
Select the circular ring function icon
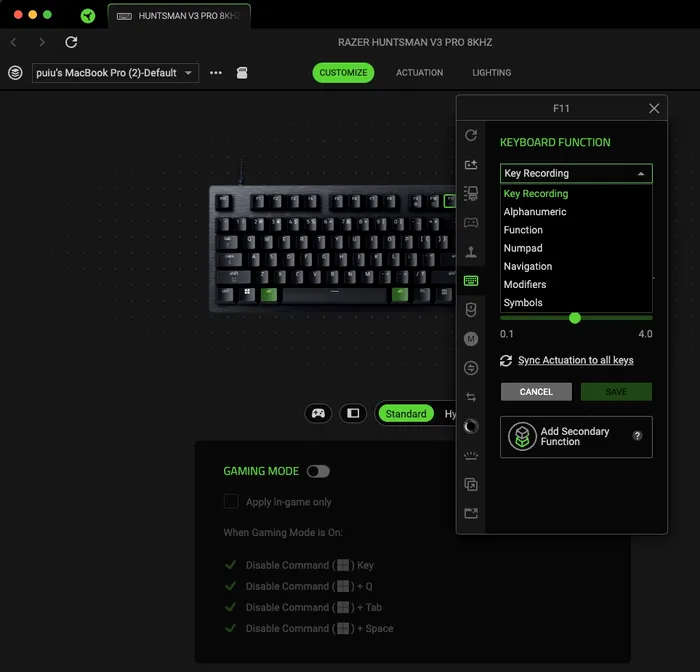471,426
